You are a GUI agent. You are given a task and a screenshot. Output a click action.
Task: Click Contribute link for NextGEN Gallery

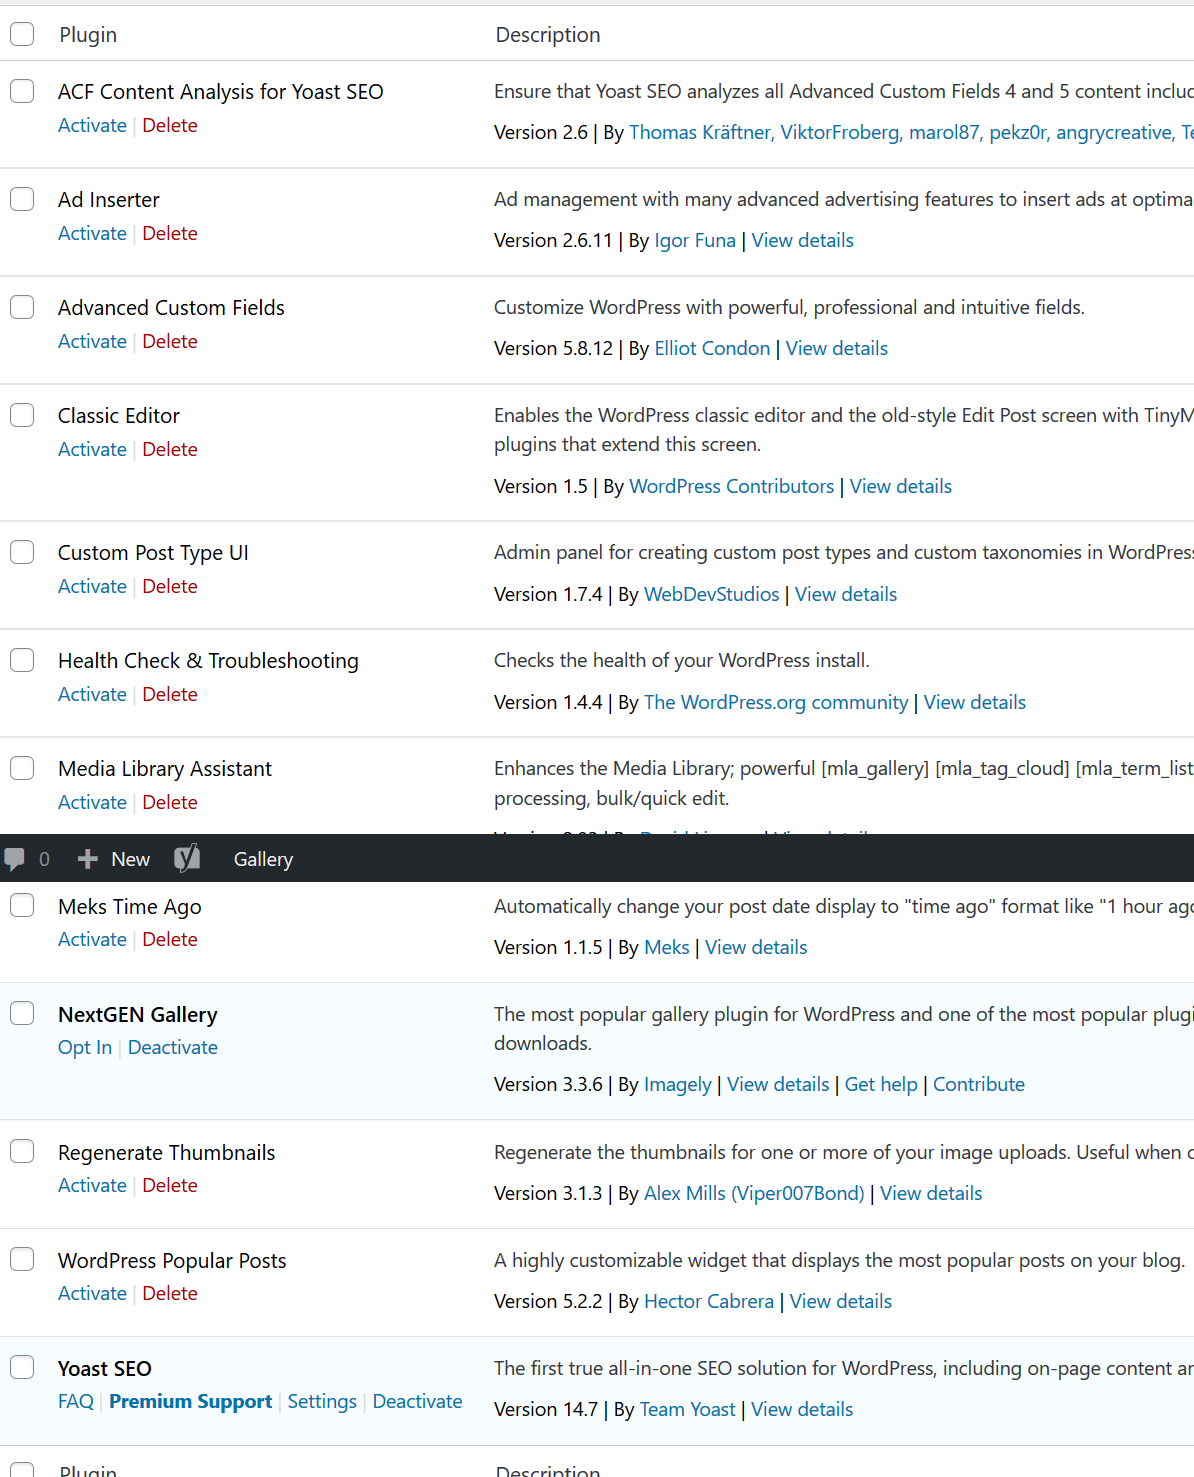[x=979, y=1084]
